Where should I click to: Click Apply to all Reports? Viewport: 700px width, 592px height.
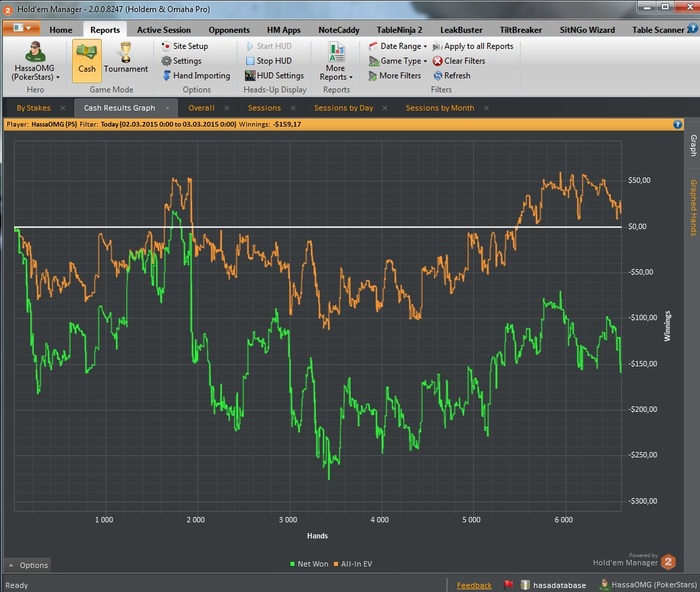472,46
